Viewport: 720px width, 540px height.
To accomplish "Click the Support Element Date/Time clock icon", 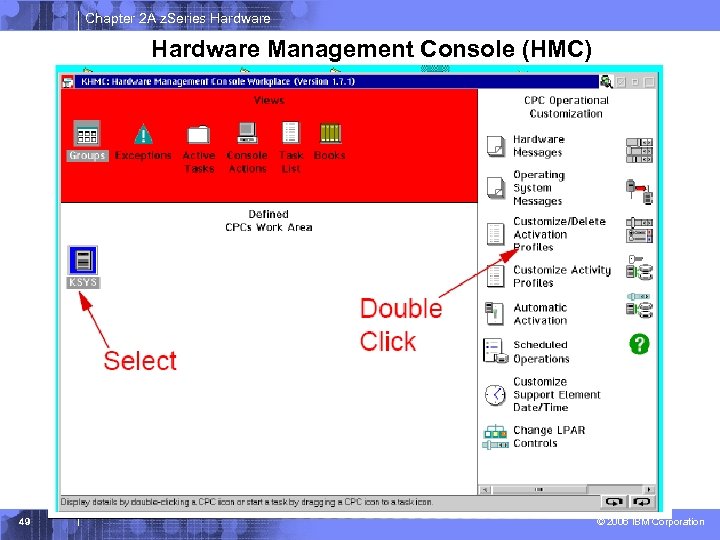I will click(495, 394).
